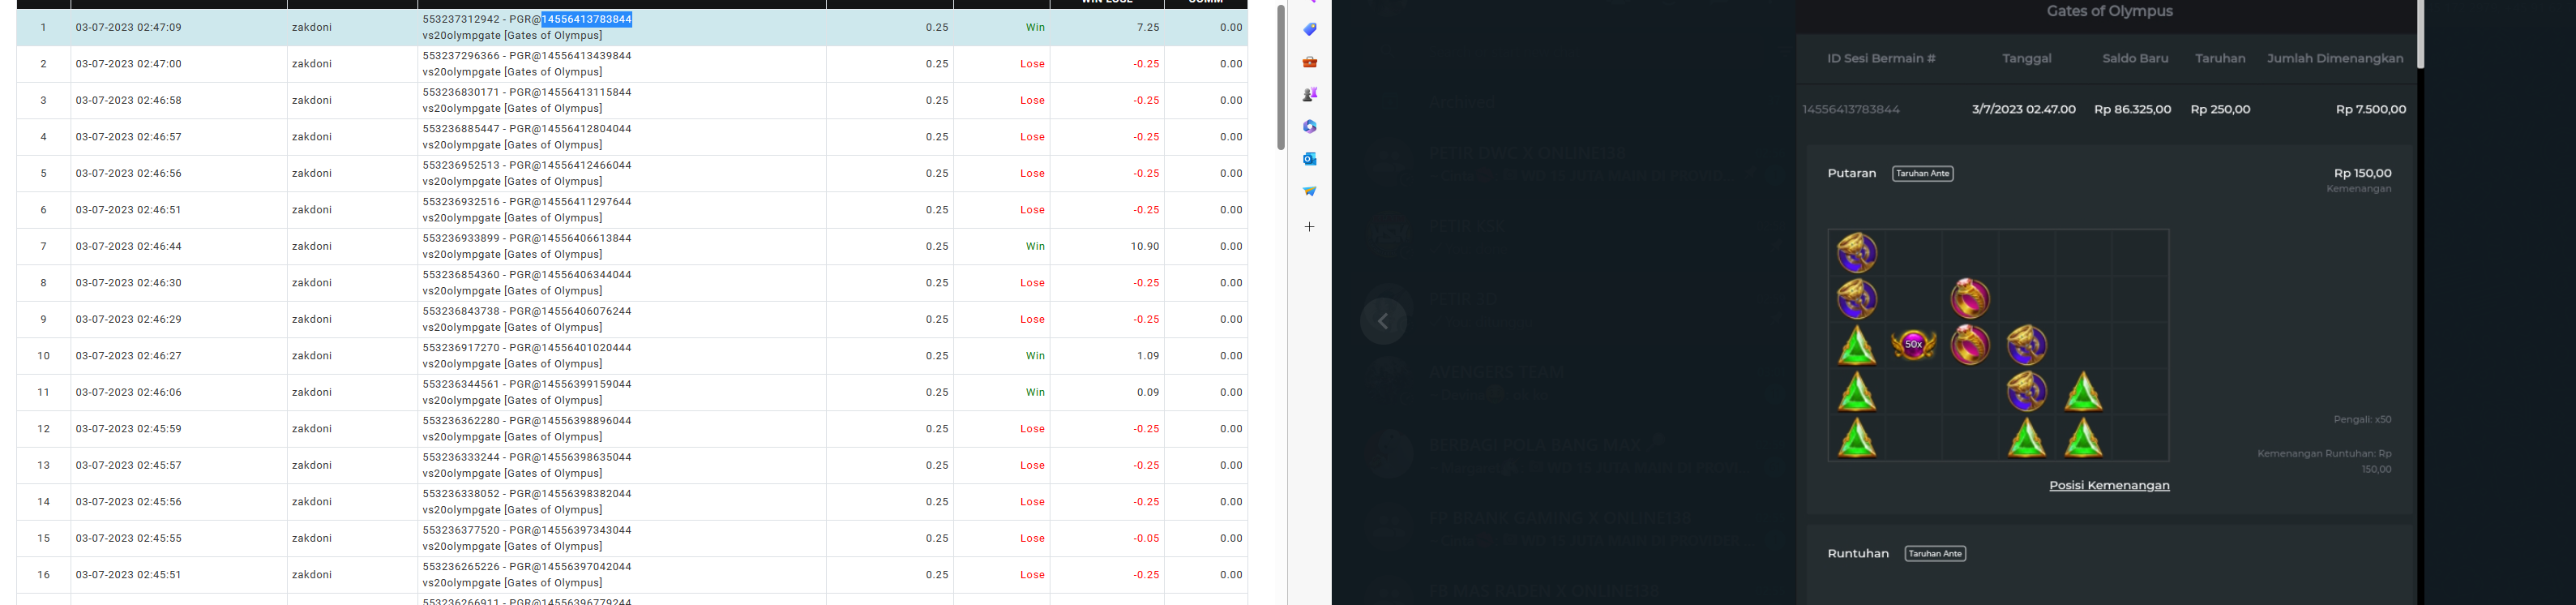Click the game history panel scrollbar

point(2420,34)
